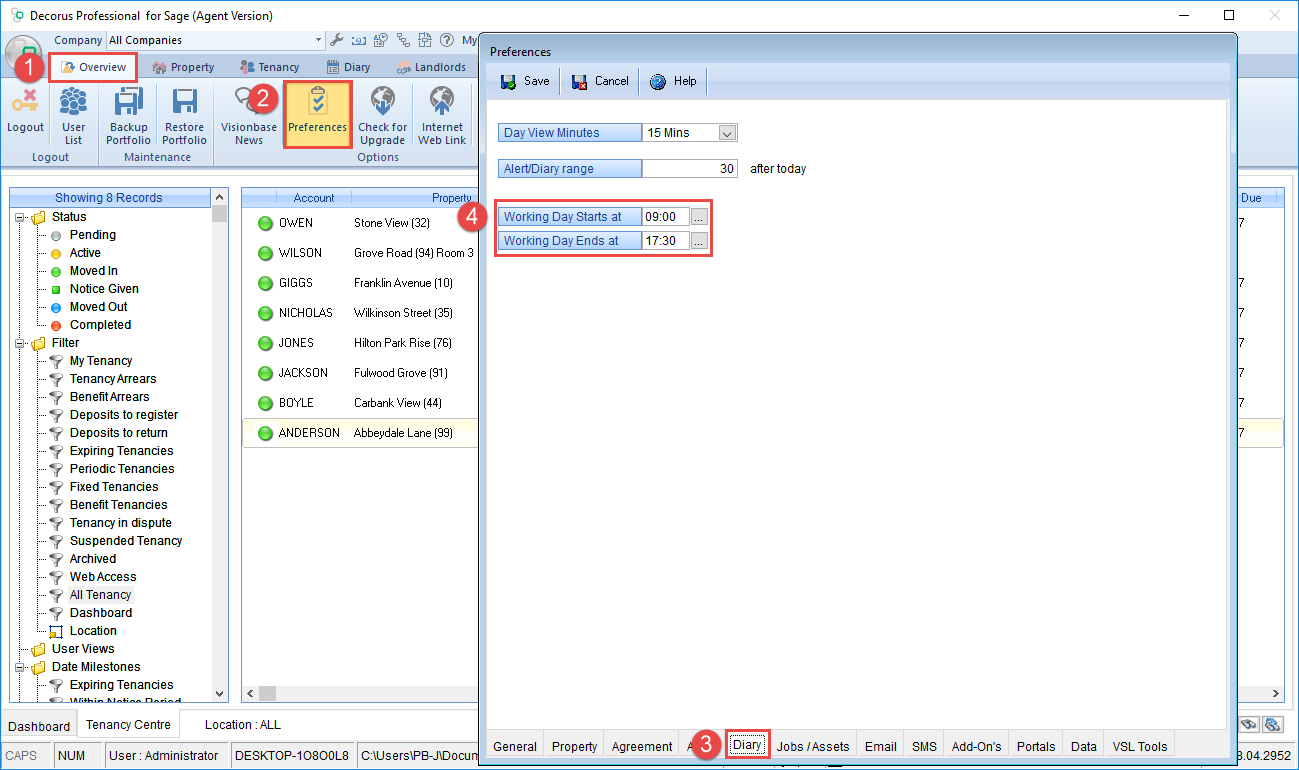The image size is (1299, 770).
Task: Open Preferences from the ribbon
Action: point(318,114)
